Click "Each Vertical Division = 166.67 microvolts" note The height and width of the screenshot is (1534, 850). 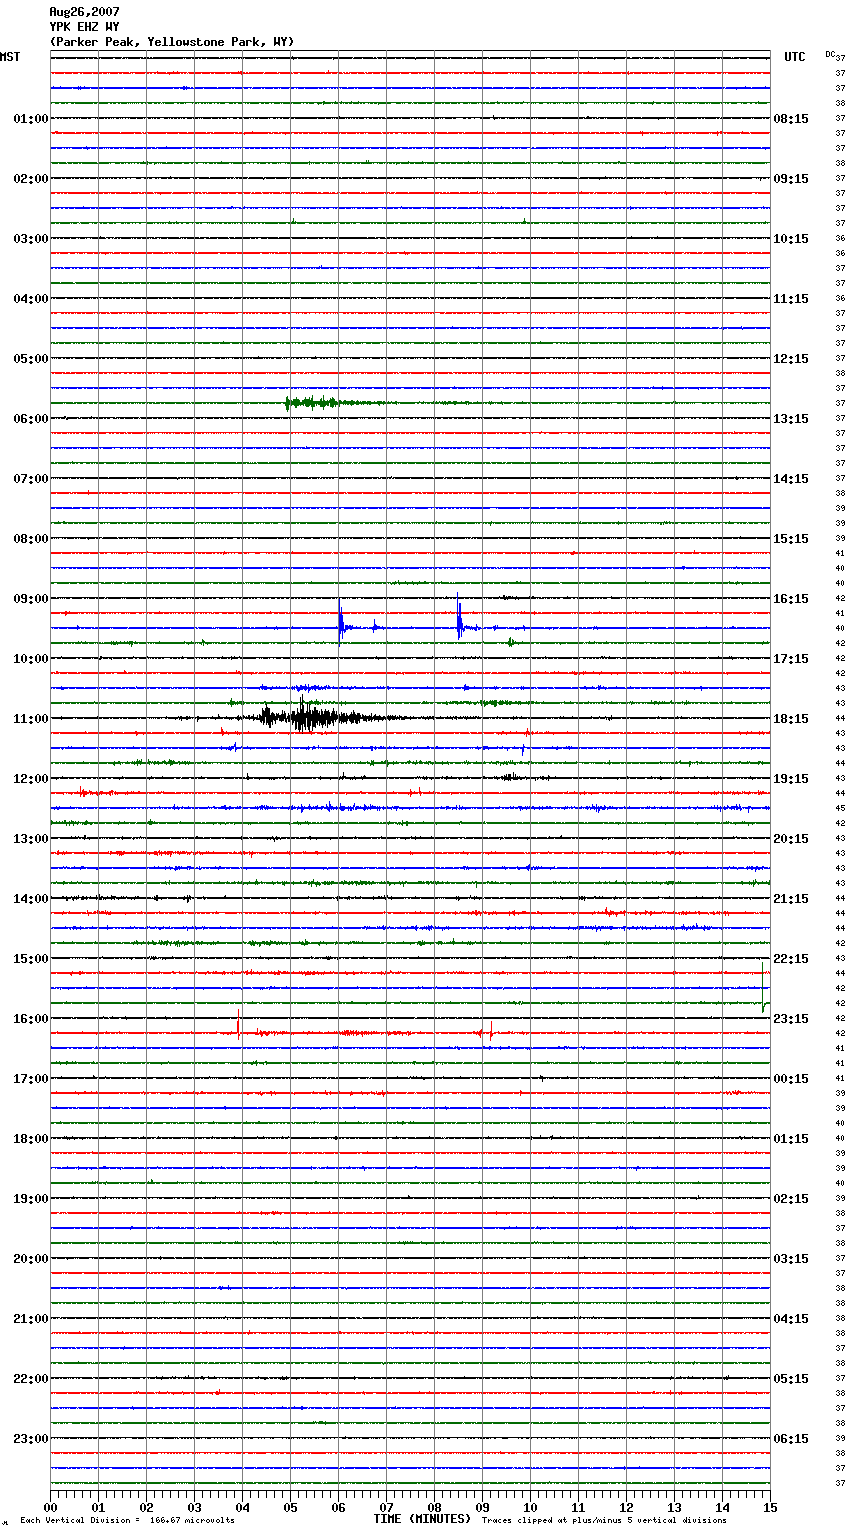(127, 1520)
